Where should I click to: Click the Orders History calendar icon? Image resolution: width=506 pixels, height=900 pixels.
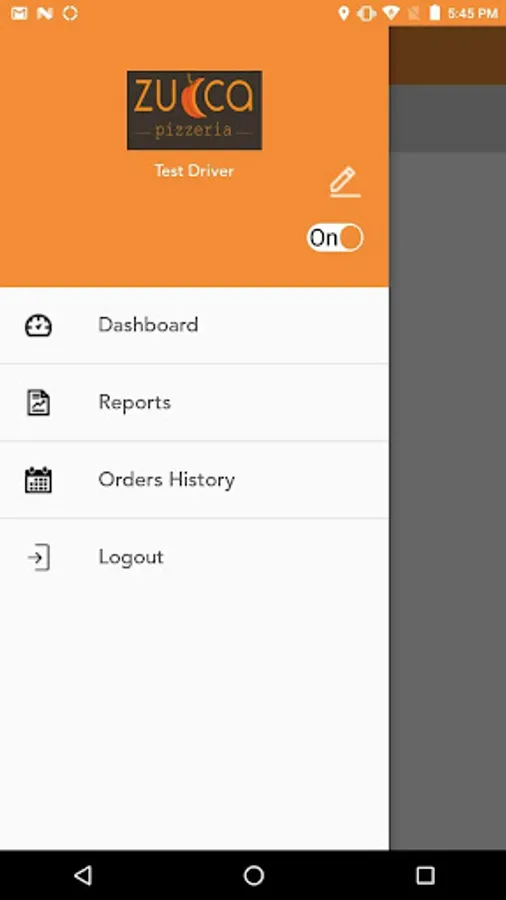(38, 480)
